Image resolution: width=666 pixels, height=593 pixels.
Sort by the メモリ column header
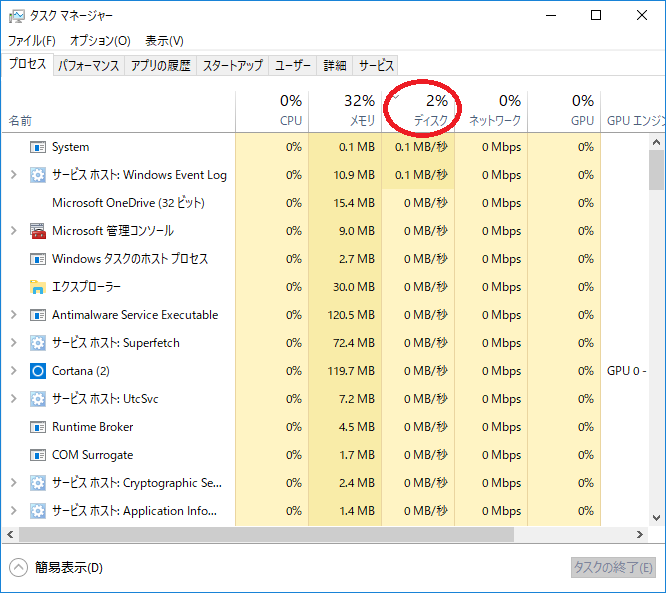tap(345, 111)
